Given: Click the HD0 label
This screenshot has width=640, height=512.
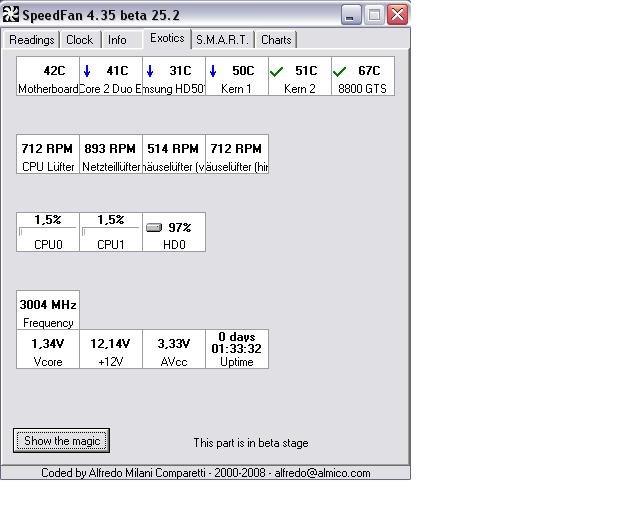Looking at the screenshot, I should pyautogui.click(x=174, y=245).
